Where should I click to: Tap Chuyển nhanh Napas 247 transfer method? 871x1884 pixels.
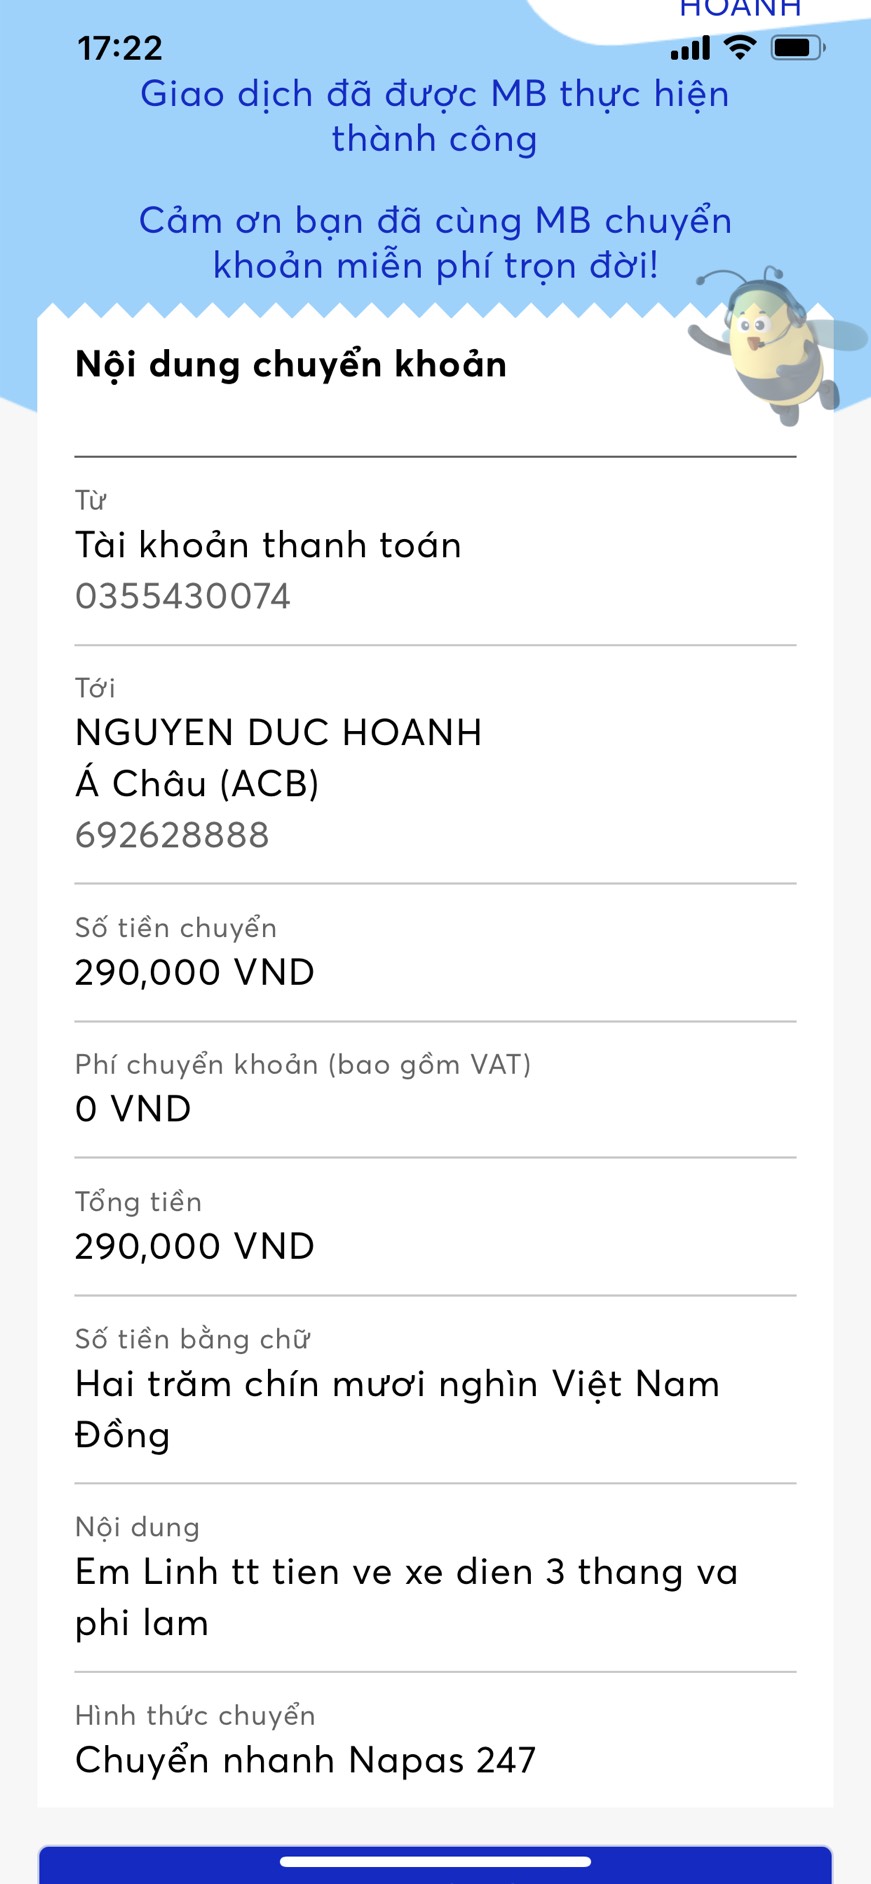(305, 1760)
